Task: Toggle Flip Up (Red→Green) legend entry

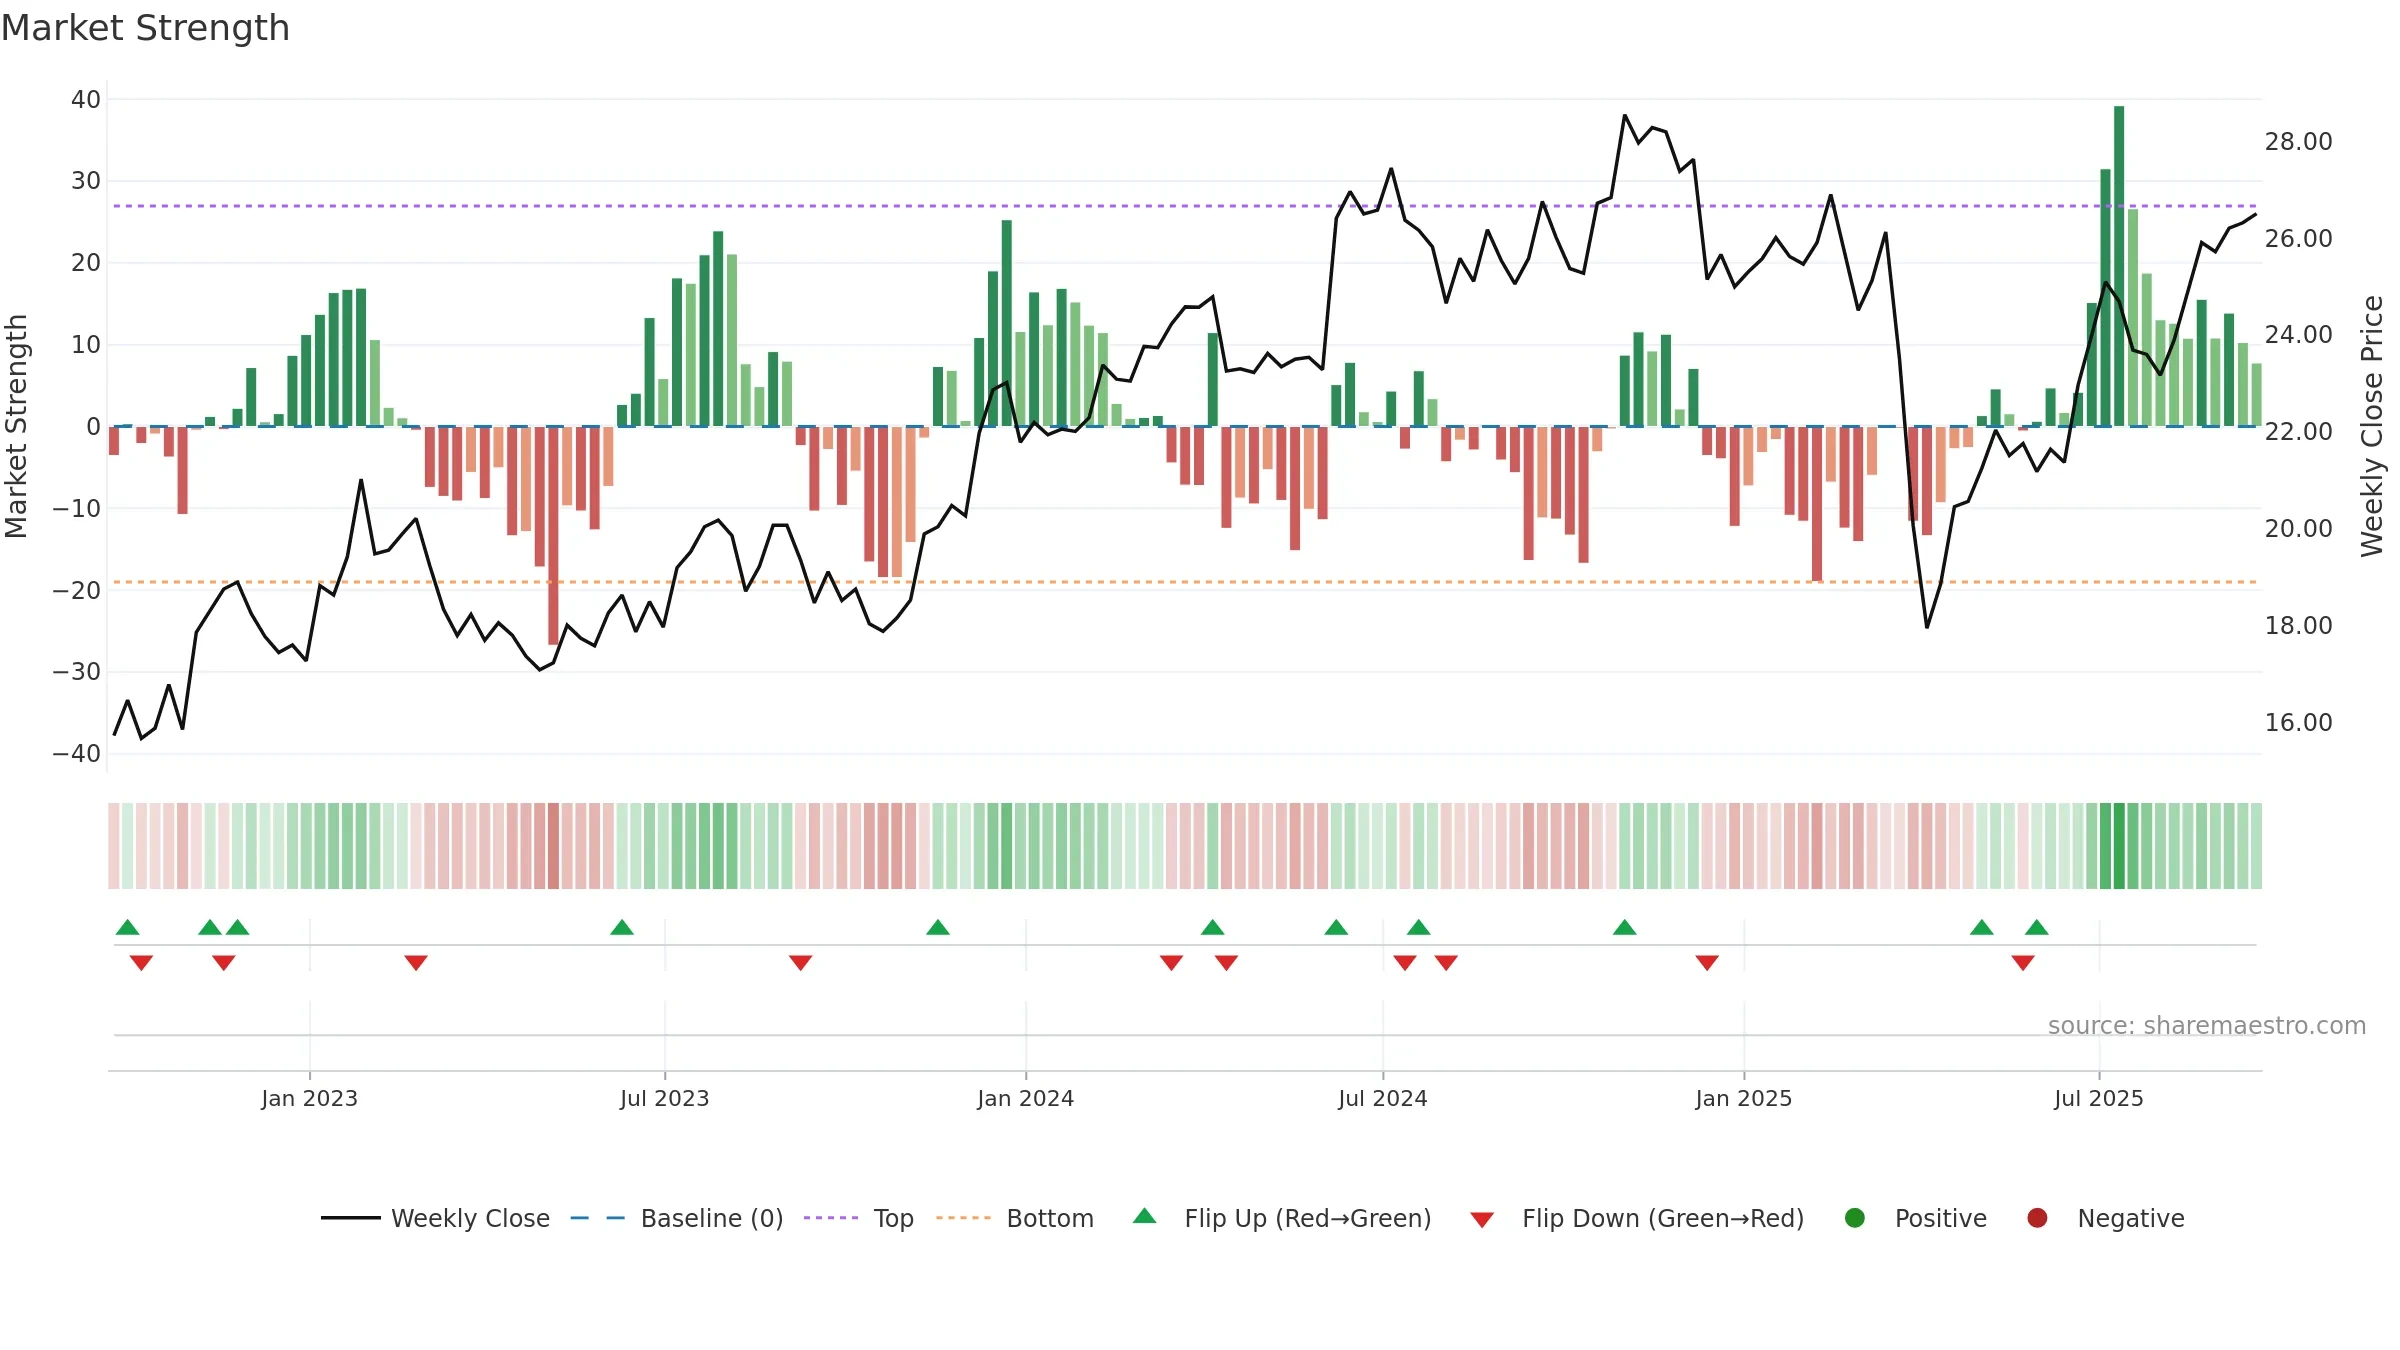Action: click(1282, 1218)
